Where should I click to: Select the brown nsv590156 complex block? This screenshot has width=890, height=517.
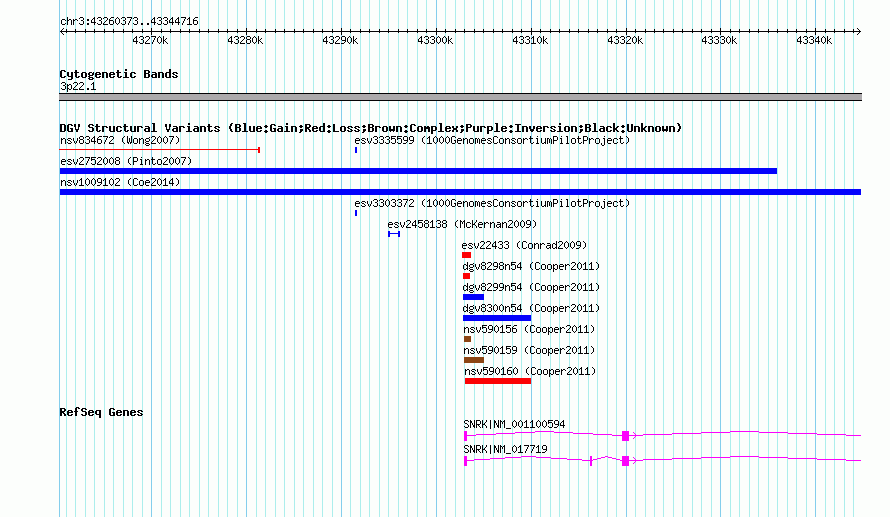[x=468, y=339]
